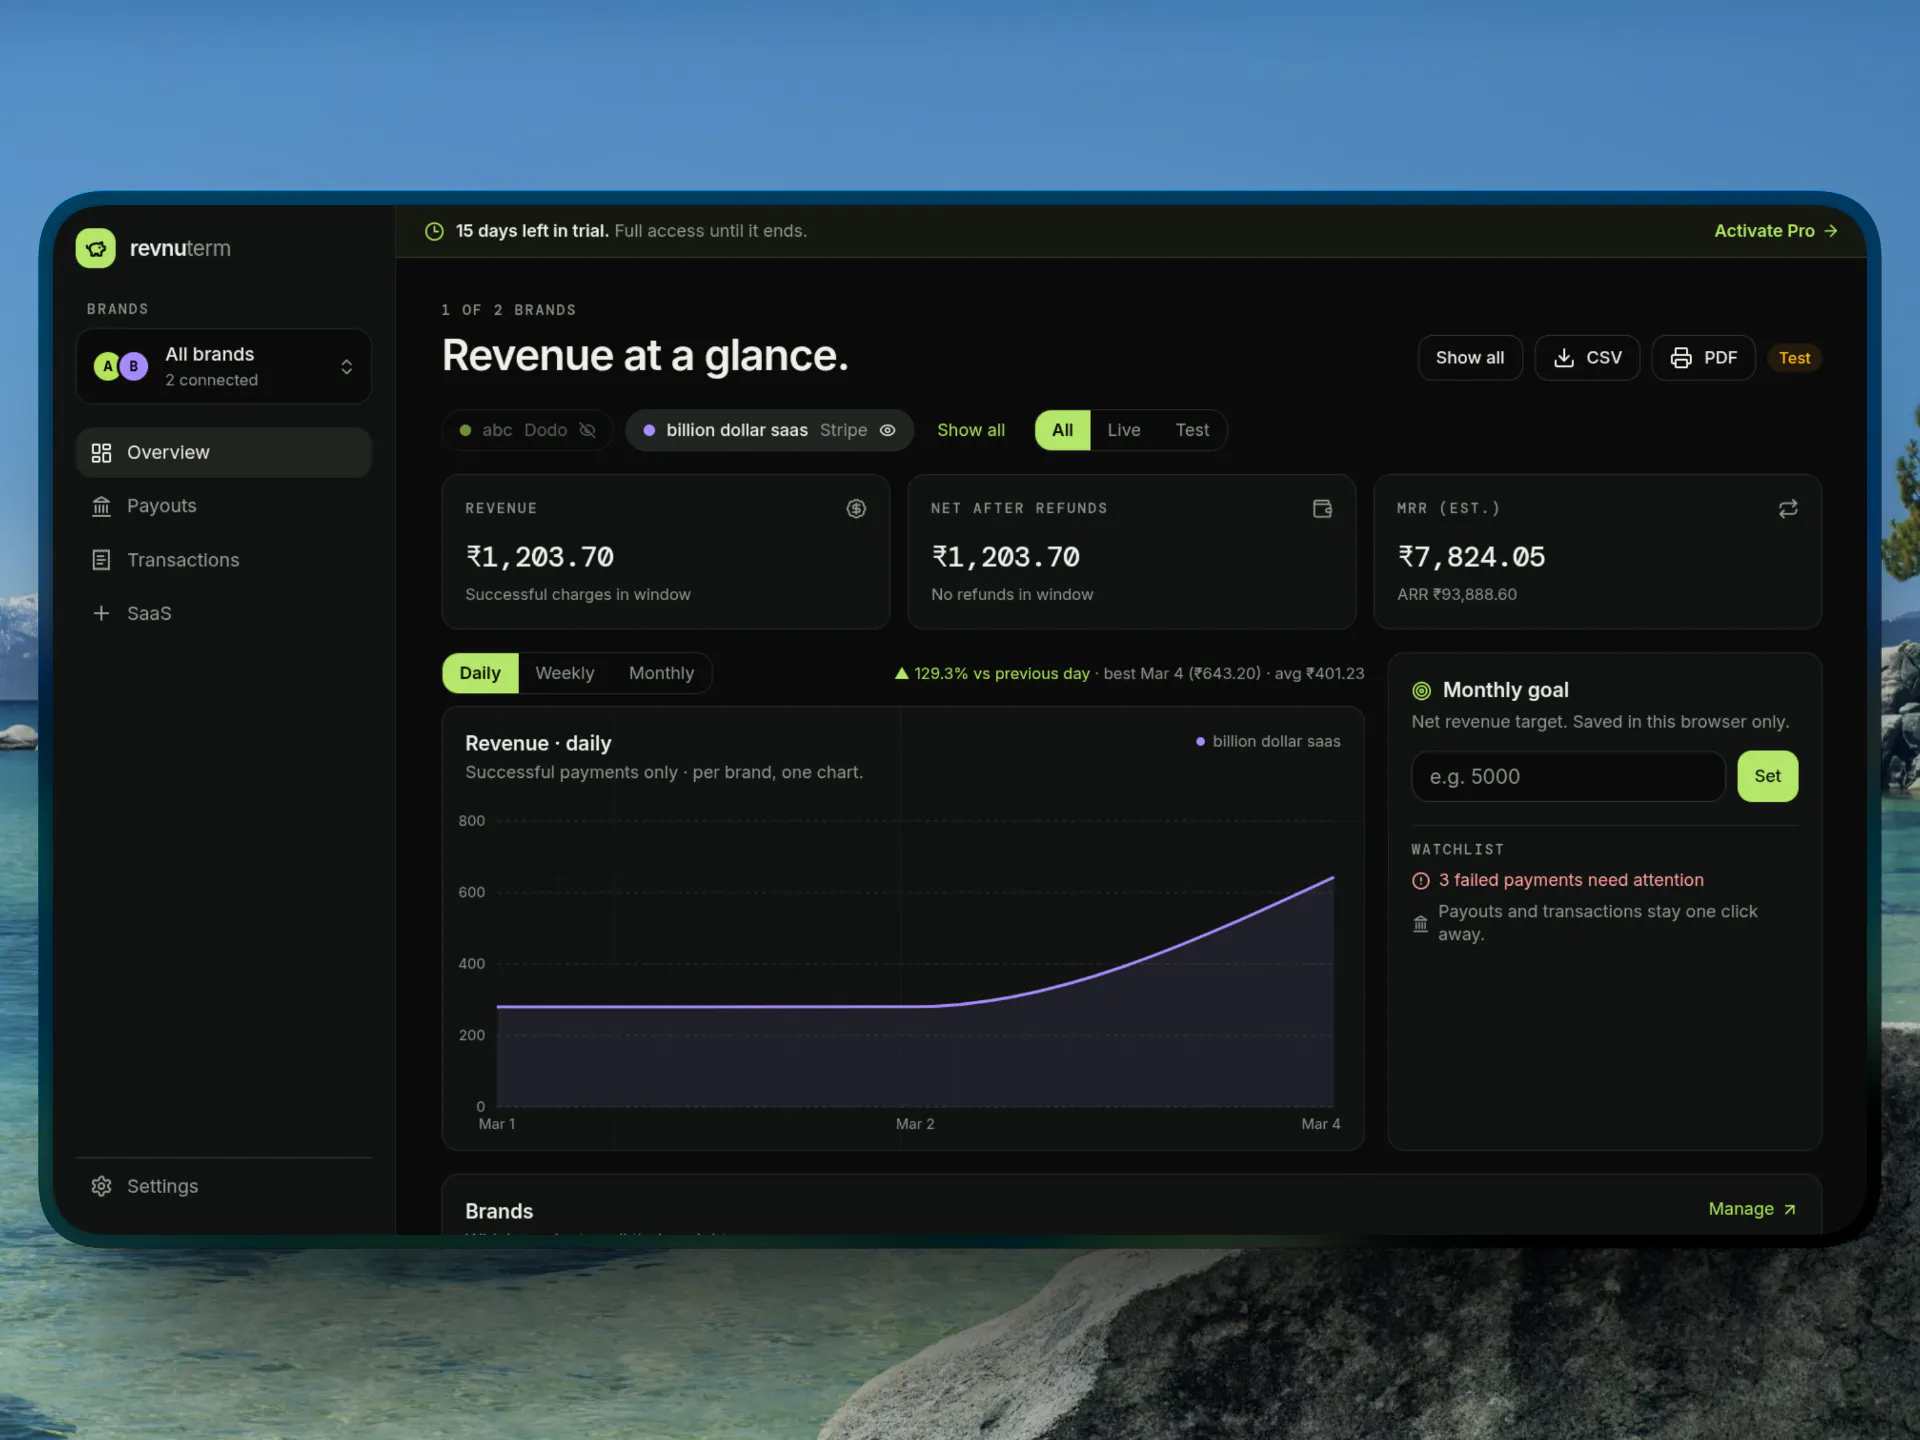Image resolution: width=1920 pixels, height=1440 pixels.
Task: Add a SaaS from sidebar
Action: (x=223, y=613)
